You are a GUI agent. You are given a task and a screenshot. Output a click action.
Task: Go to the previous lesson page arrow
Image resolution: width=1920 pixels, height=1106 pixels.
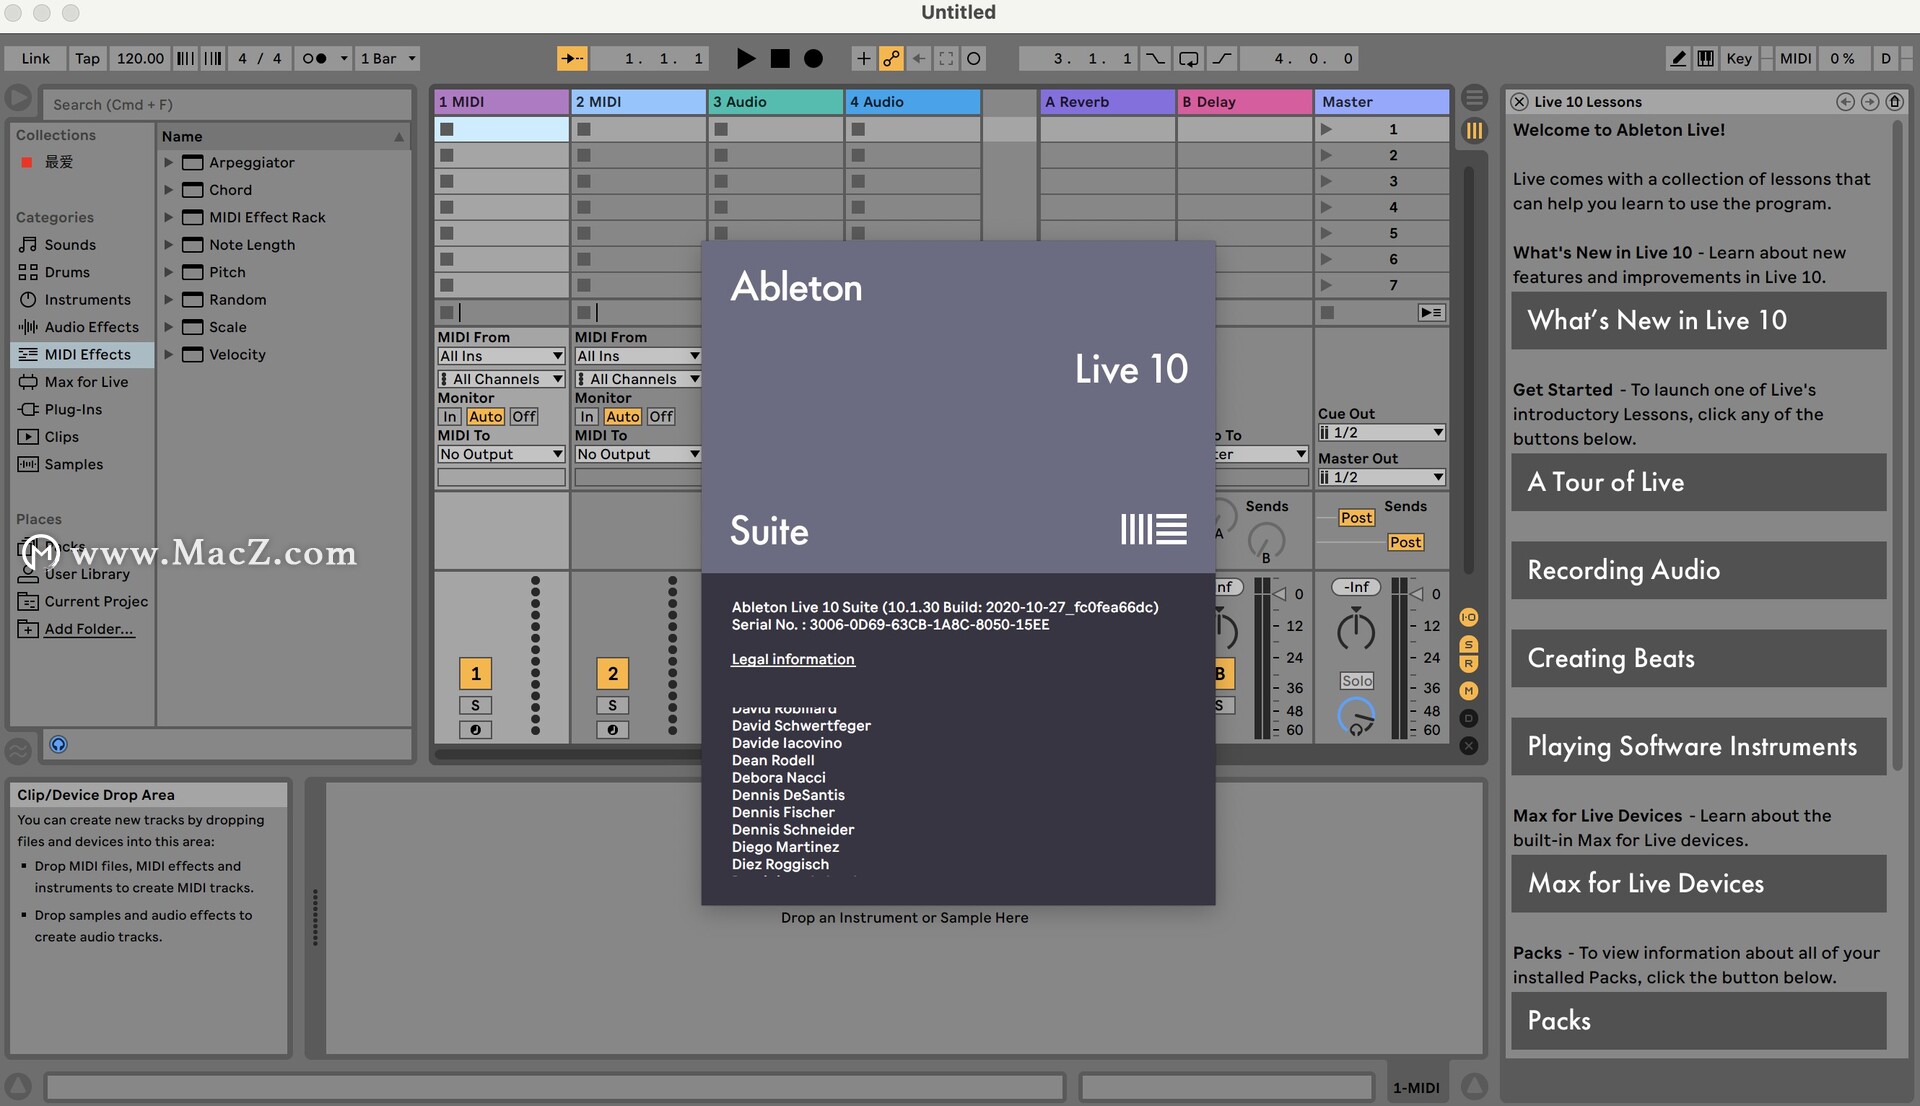click(1845, 101)
